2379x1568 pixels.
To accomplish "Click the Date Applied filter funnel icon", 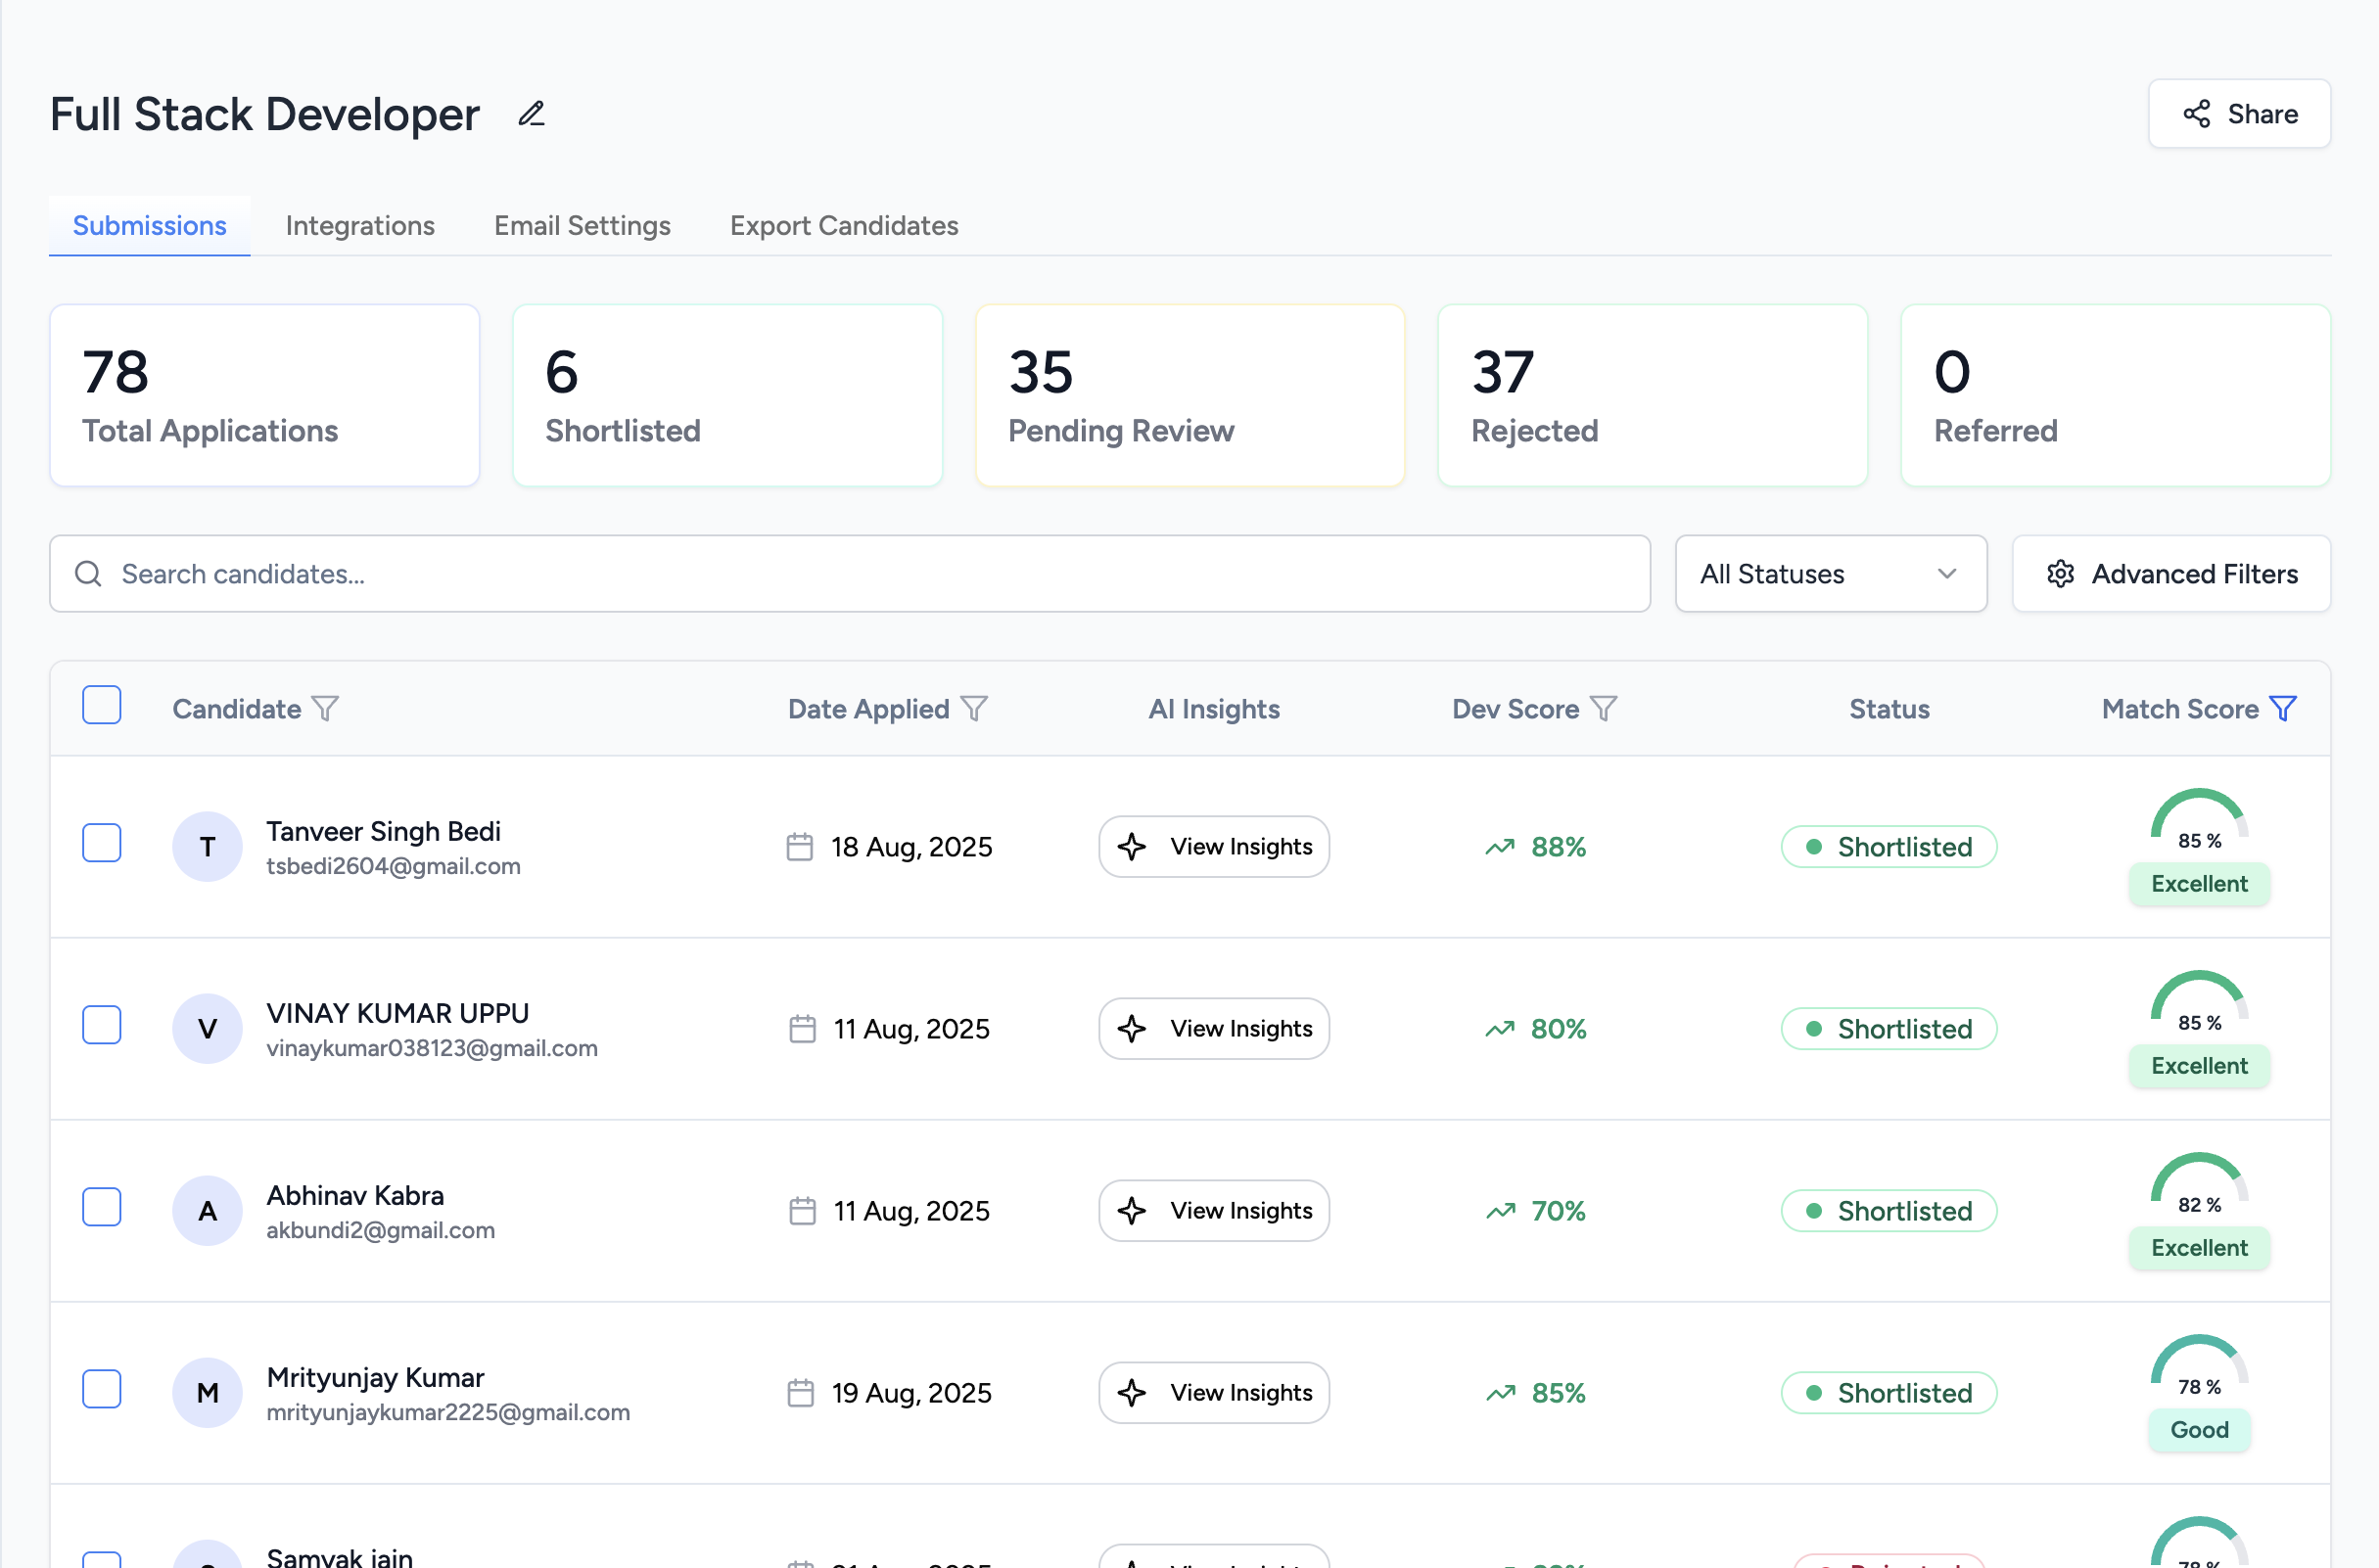I will (x=974, y=709).
